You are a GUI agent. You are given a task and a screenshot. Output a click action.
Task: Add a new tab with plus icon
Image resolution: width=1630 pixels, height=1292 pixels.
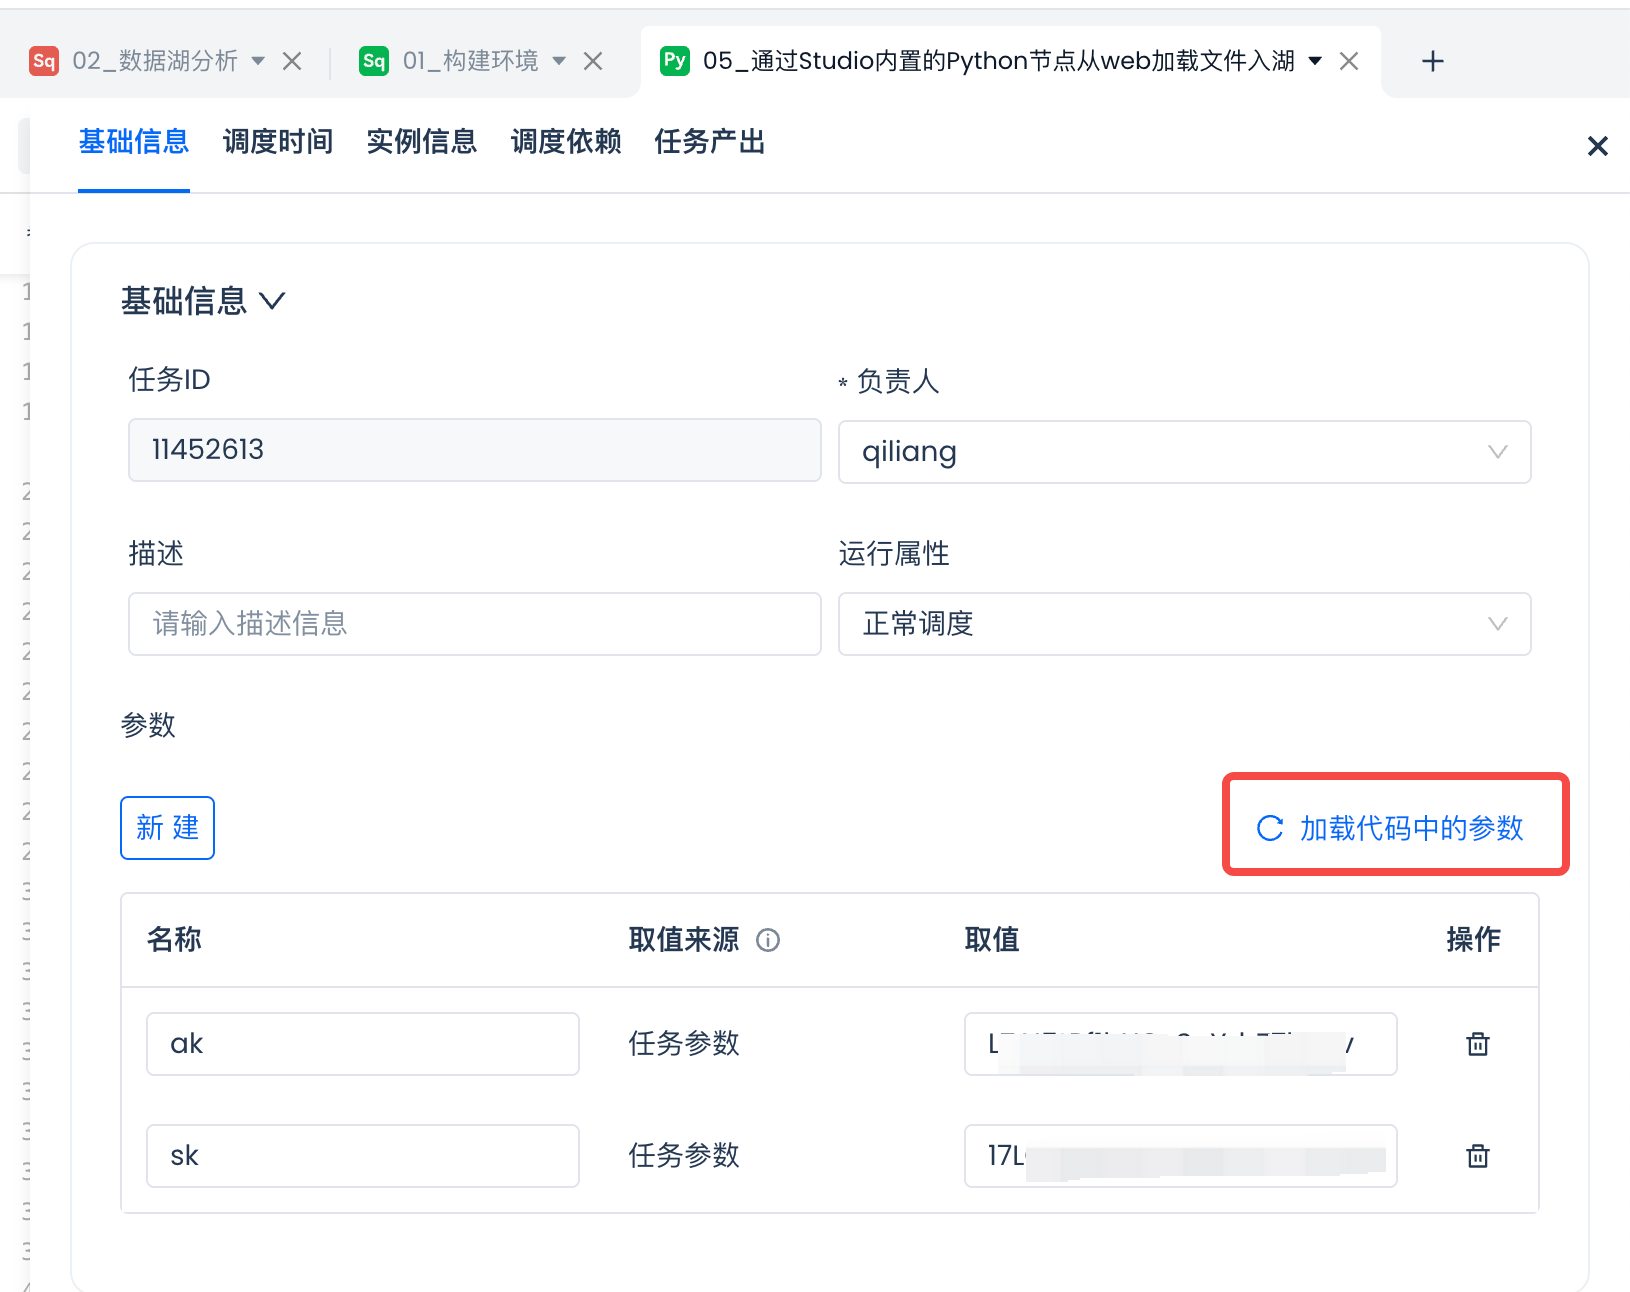tap(1432, 62)
